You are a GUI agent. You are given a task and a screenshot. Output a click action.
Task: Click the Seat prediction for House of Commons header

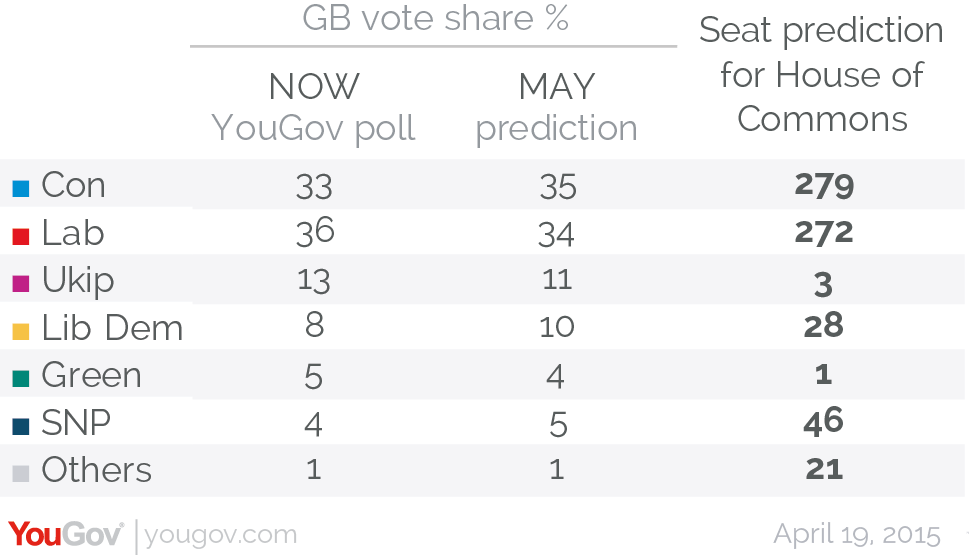[x=821, y=74]
